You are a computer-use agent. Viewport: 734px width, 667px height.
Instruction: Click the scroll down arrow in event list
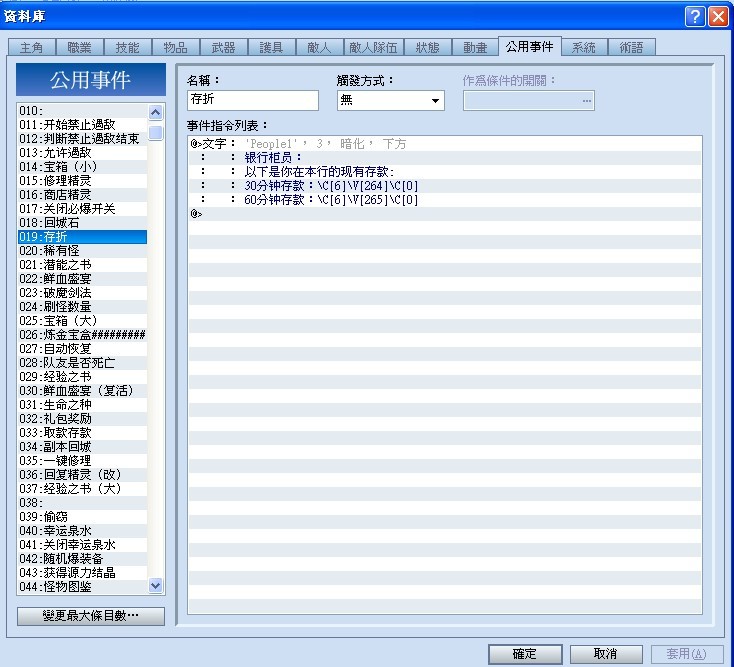point(155,585)
